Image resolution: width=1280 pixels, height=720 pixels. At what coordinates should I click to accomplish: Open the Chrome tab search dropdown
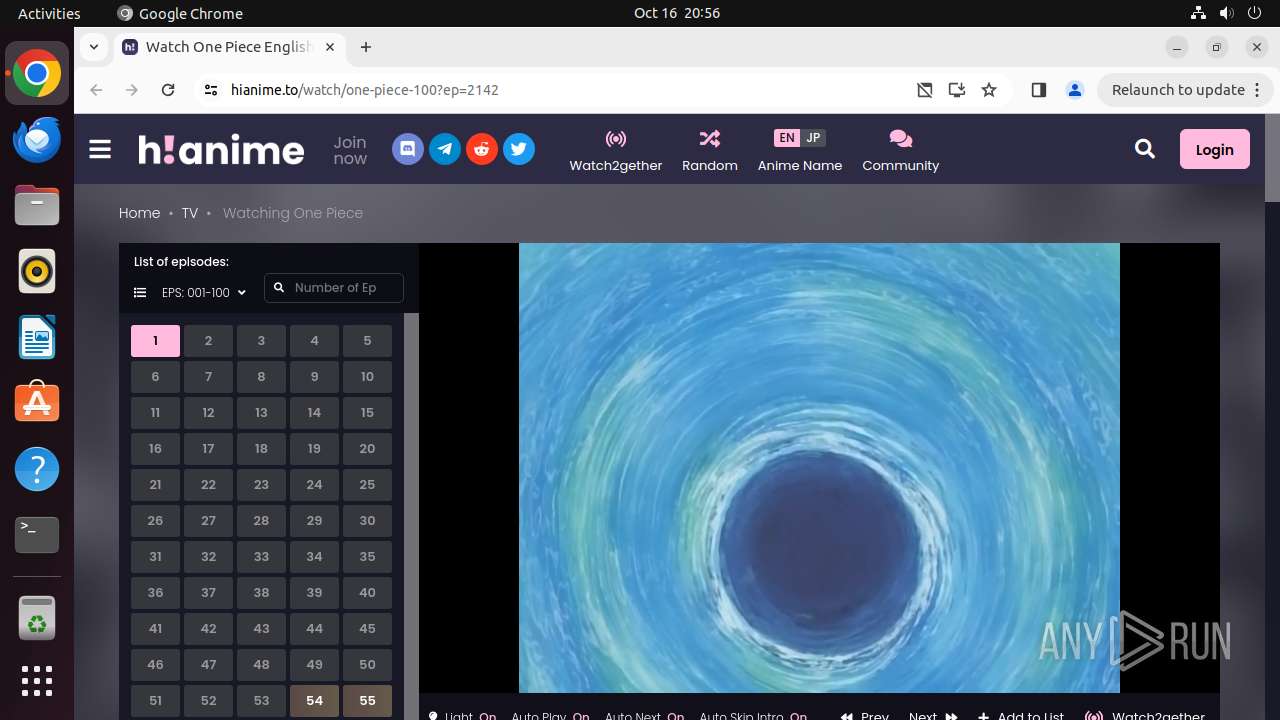[x=93, y=47]
